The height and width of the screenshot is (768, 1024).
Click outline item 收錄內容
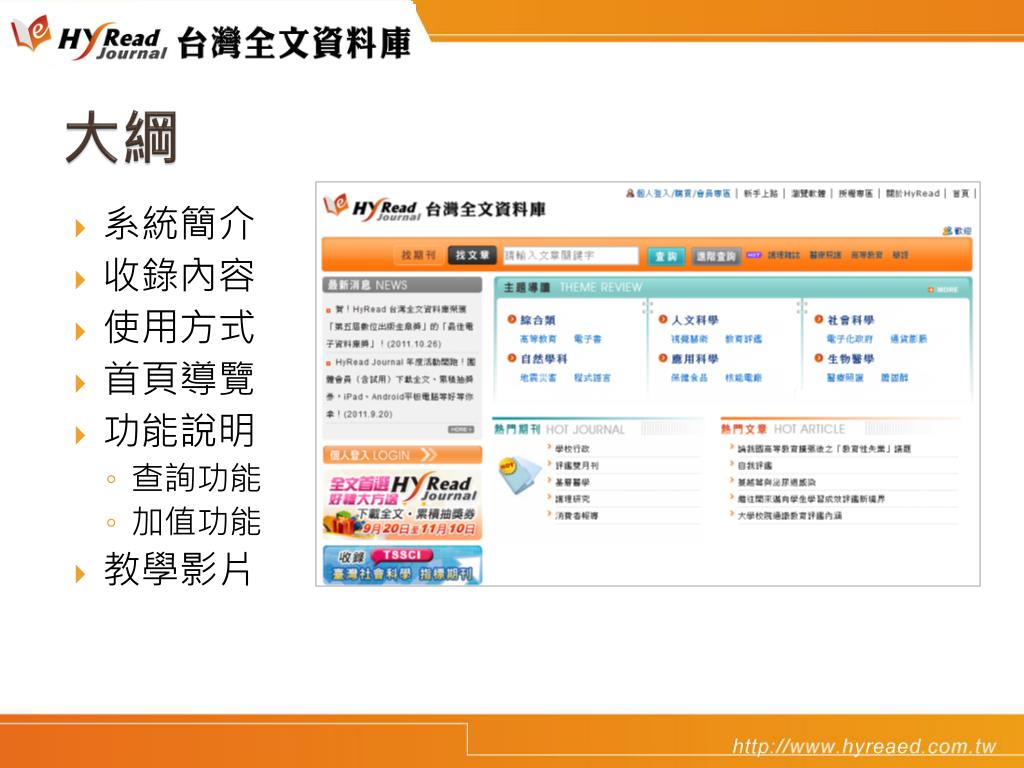(179, 275)
